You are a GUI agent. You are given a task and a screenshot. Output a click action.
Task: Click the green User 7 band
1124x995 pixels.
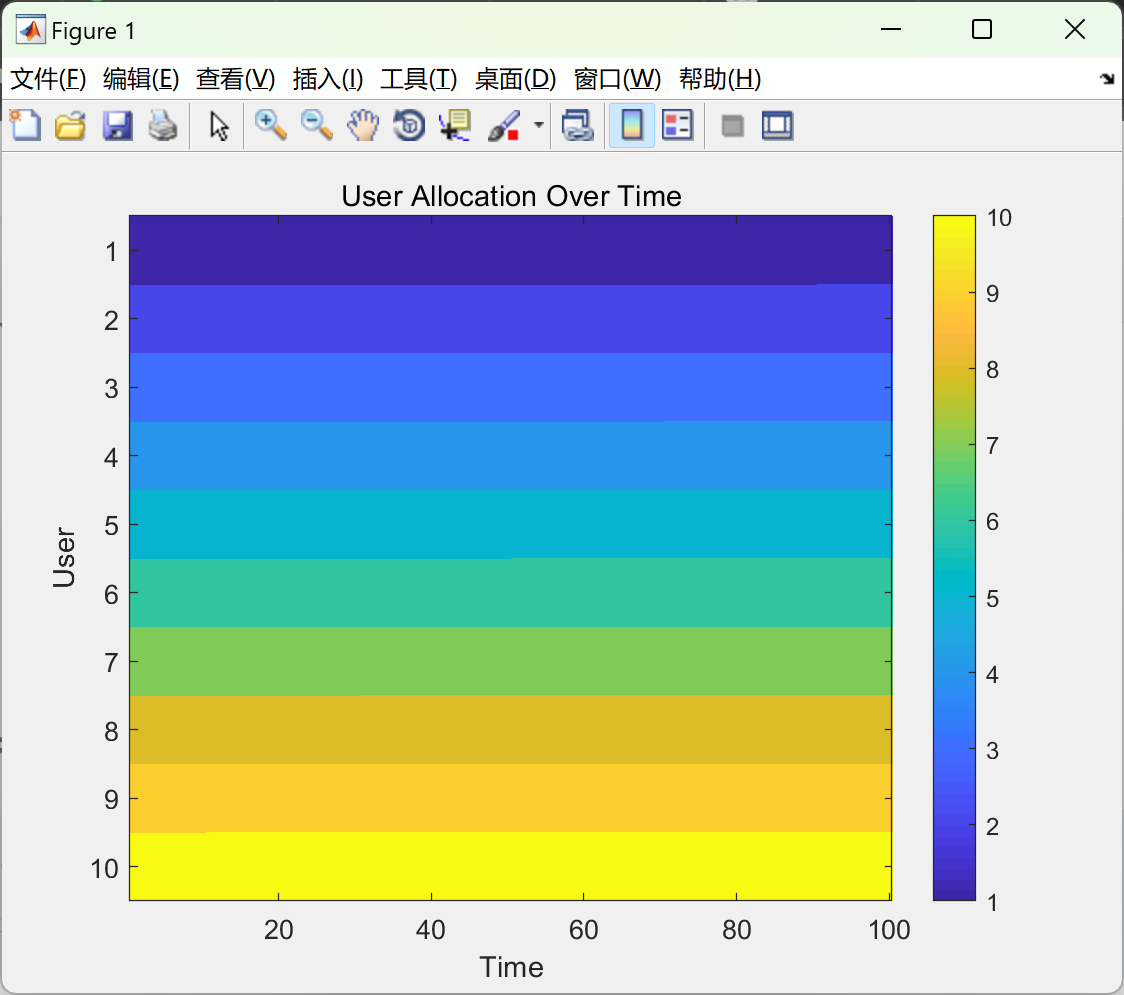coord(510,661)
